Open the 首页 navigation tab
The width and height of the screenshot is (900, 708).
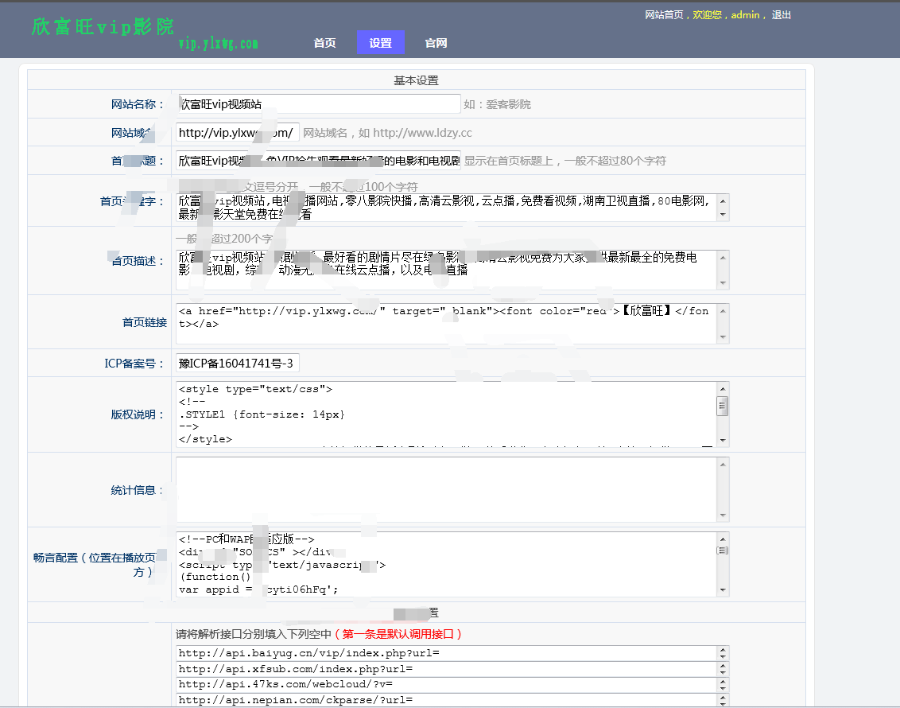tap(324, 43)
